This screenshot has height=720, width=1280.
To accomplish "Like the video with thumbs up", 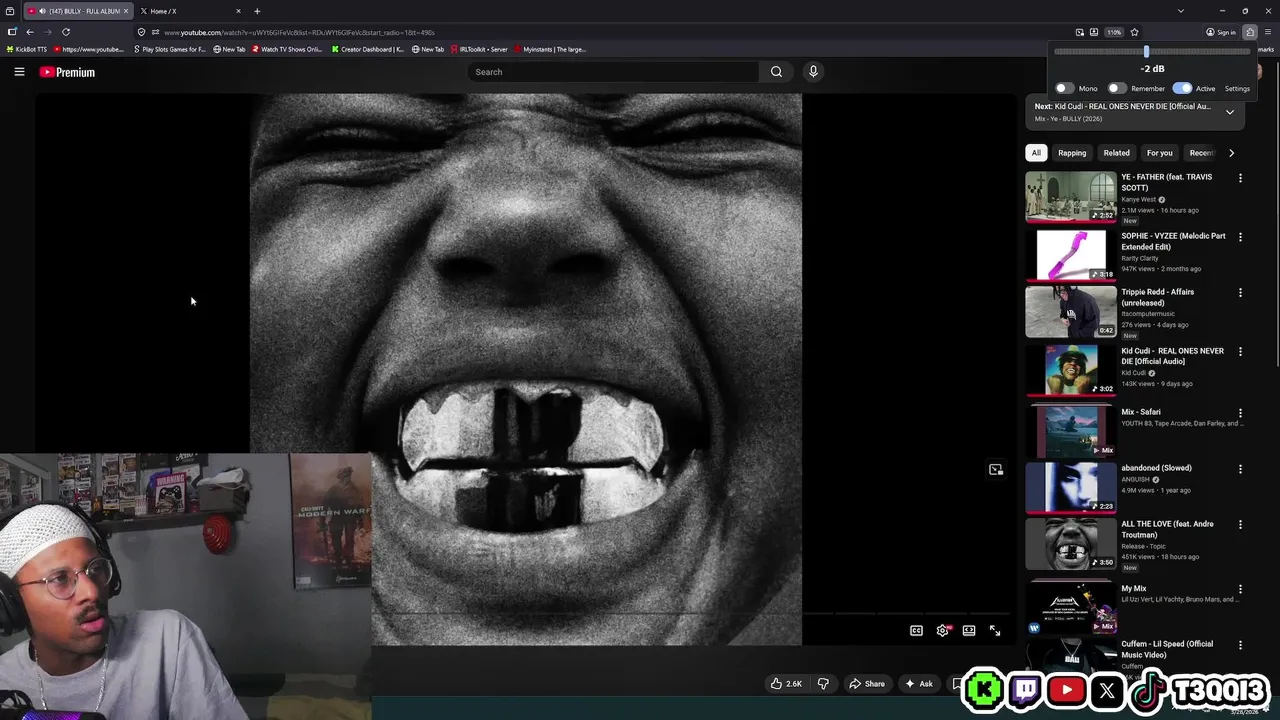I will pyautogui.click(x=786, y=684).
